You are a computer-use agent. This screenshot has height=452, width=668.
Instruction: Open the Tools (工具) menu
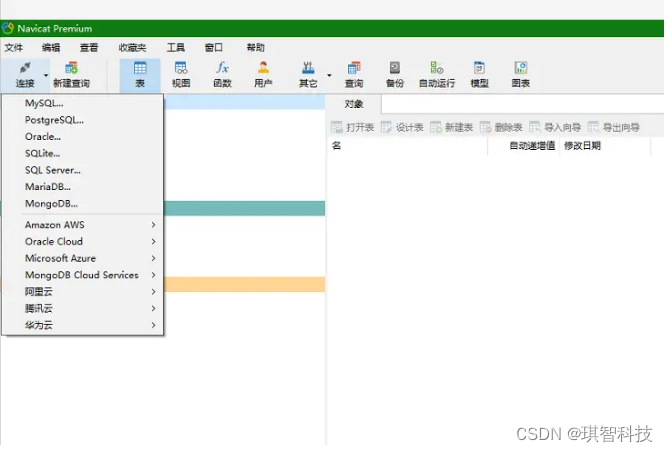tap(176, 47)
